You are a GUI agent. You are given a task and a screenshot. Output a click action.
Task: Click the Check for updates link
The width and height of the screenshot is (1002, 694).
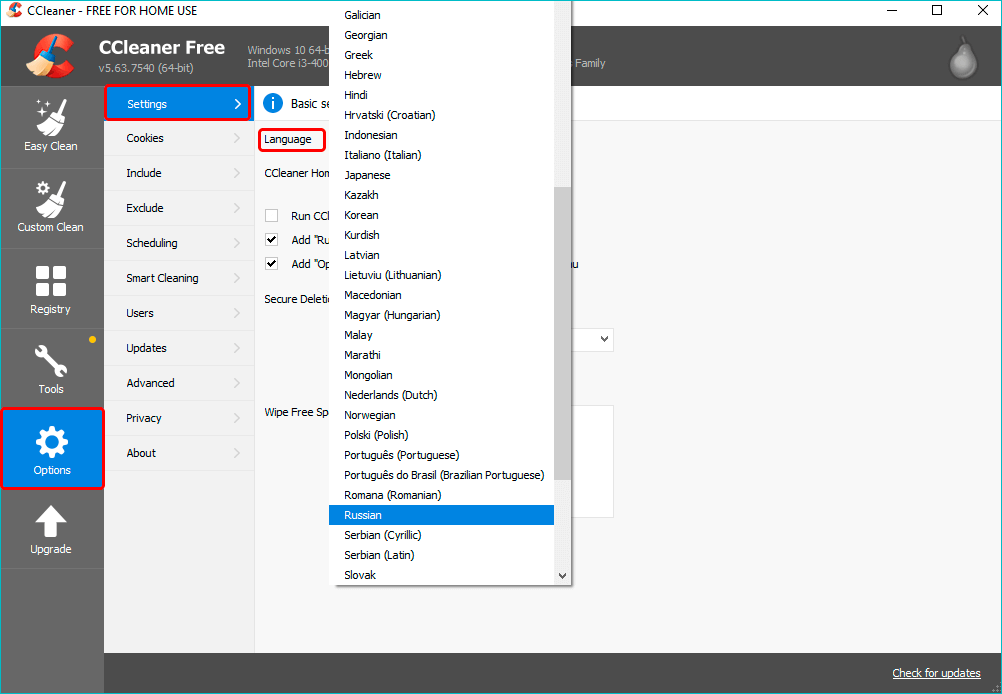click(936, 673)
